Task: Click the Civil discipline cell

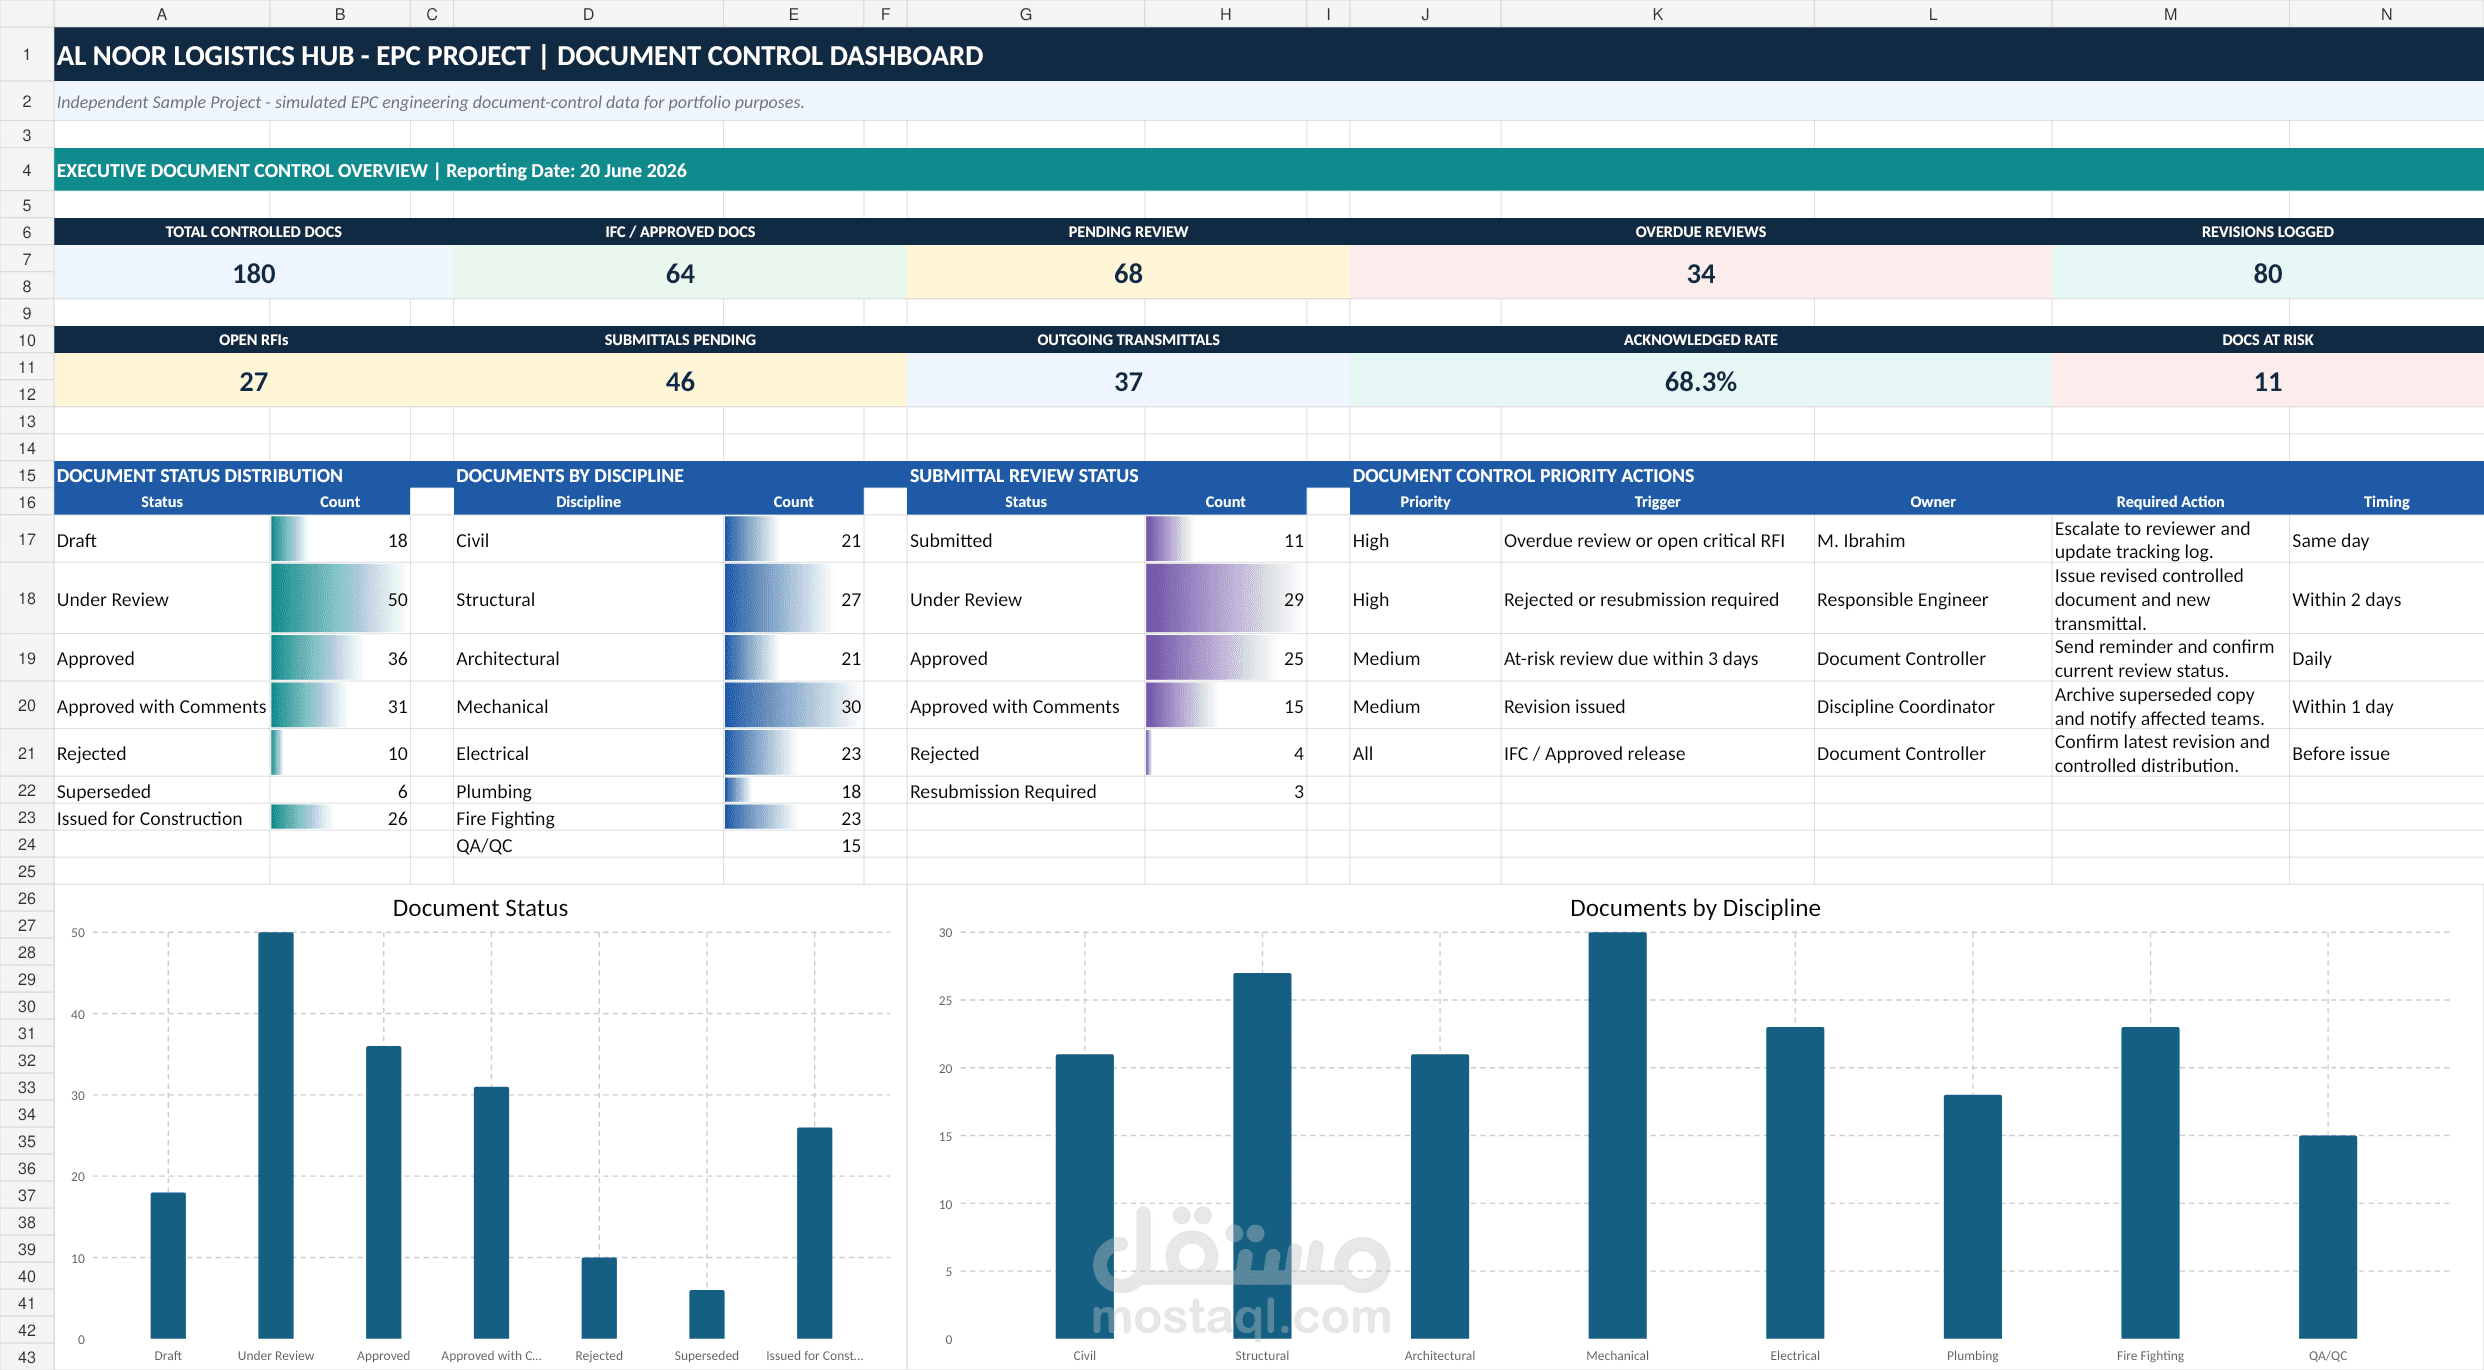Action: tap(588, 540)
